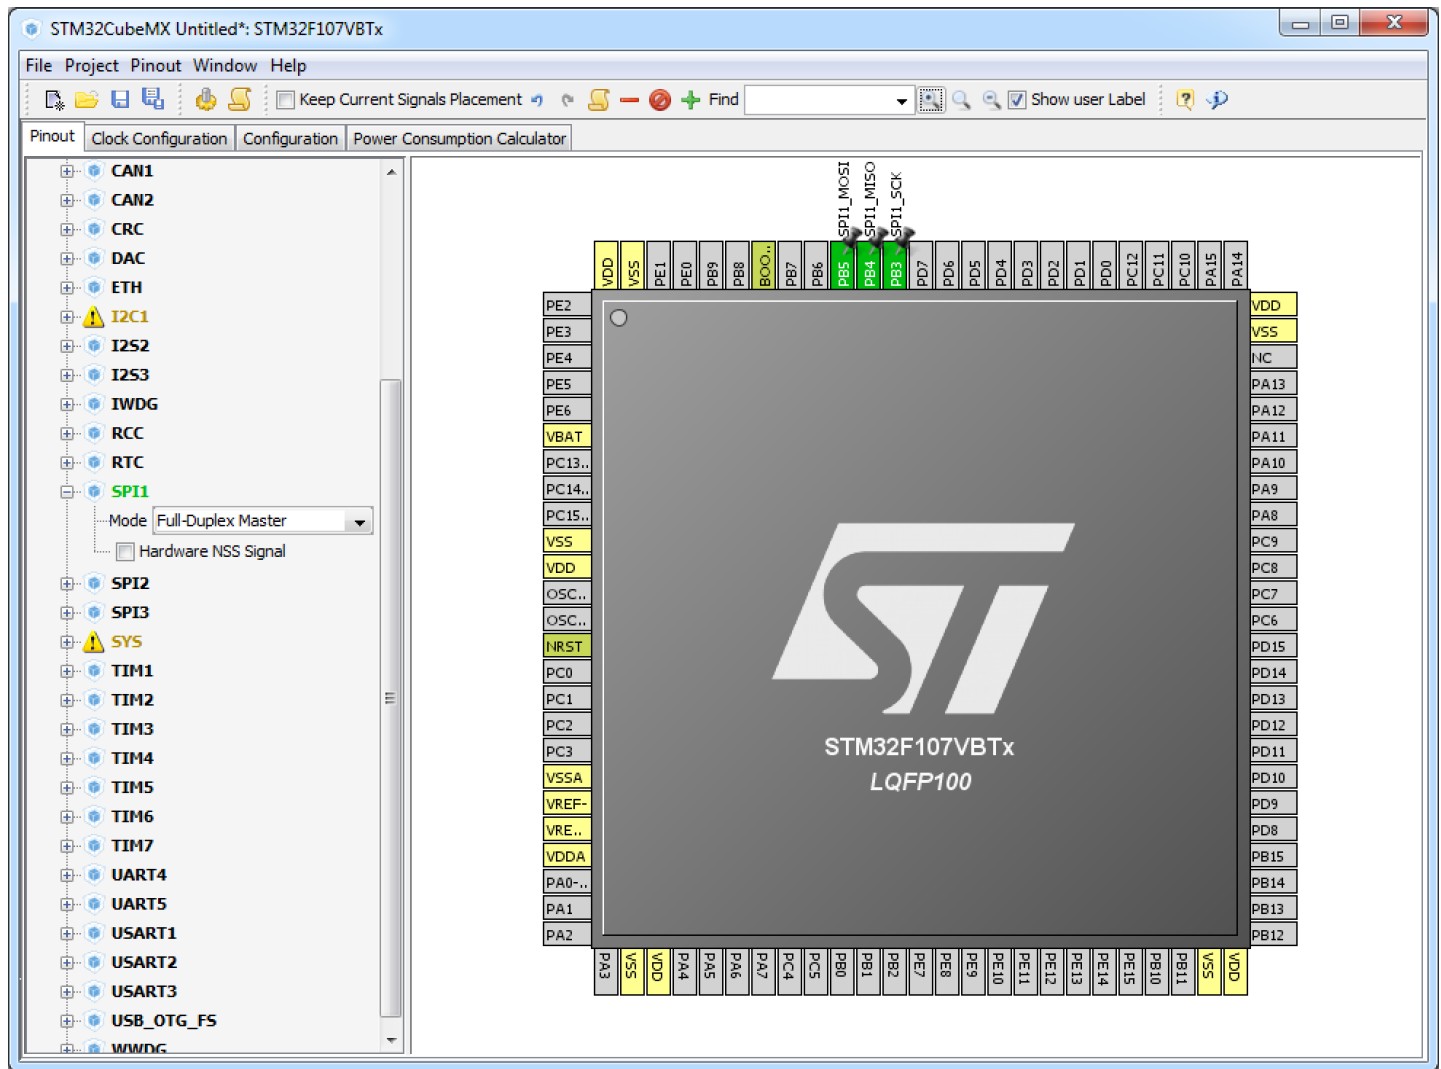Image resolution: width=1441 pixels, height=1069 pixels.
Task: Click the New Project toolbar icon
Action: click(54, 99)
